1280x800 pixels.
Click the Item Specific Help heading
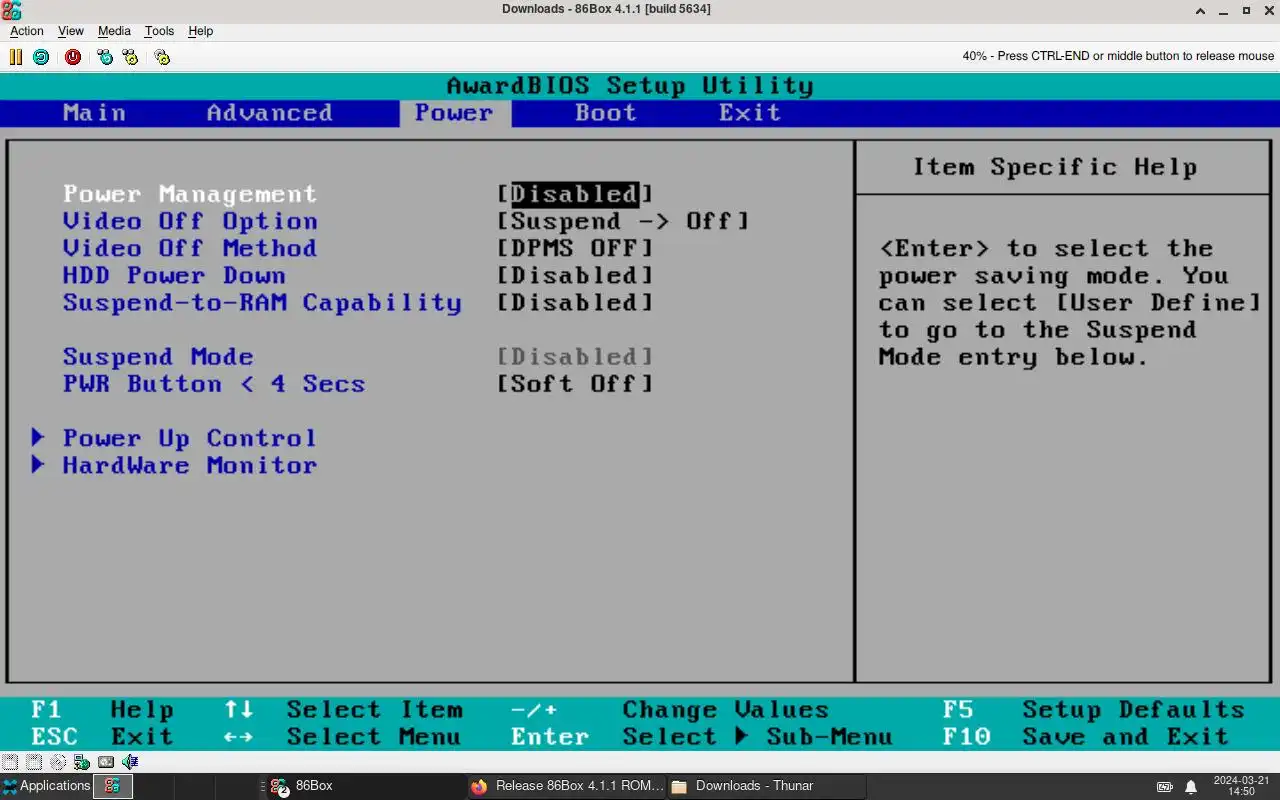point(1054,168)
